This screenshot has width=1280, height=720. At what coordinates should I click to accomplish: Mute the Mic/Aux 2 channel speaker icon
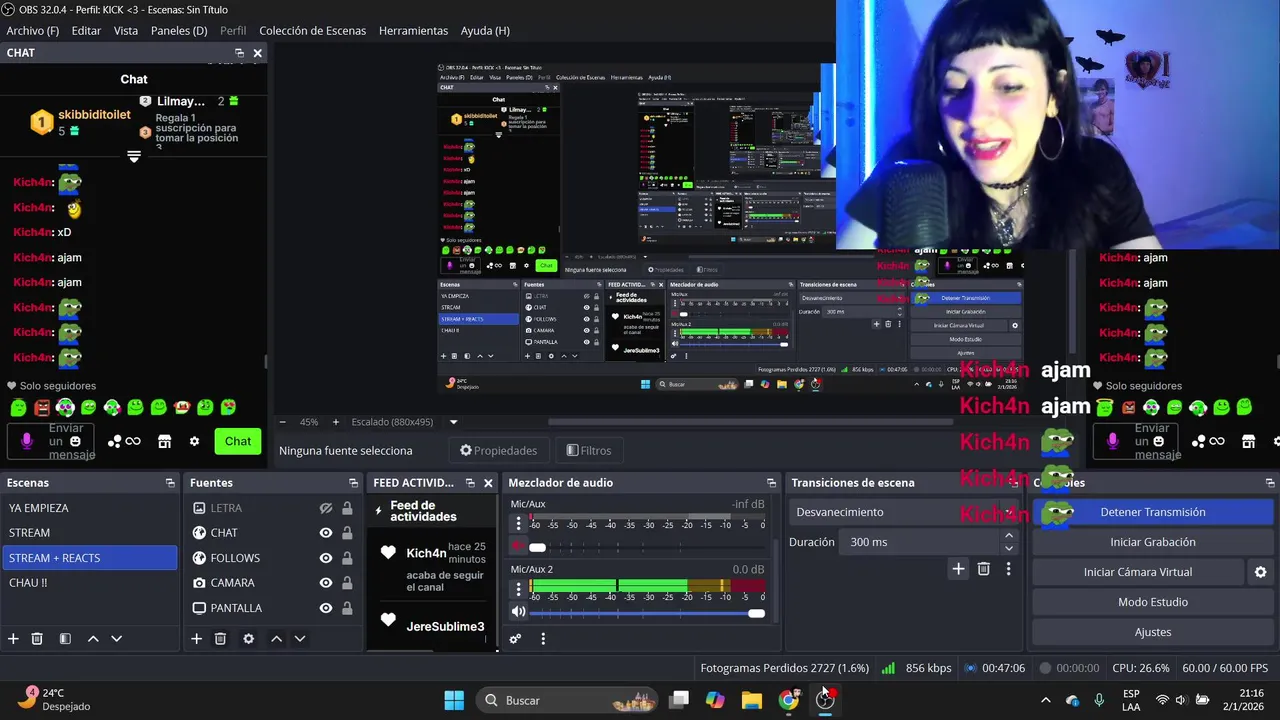pos(518,612)
